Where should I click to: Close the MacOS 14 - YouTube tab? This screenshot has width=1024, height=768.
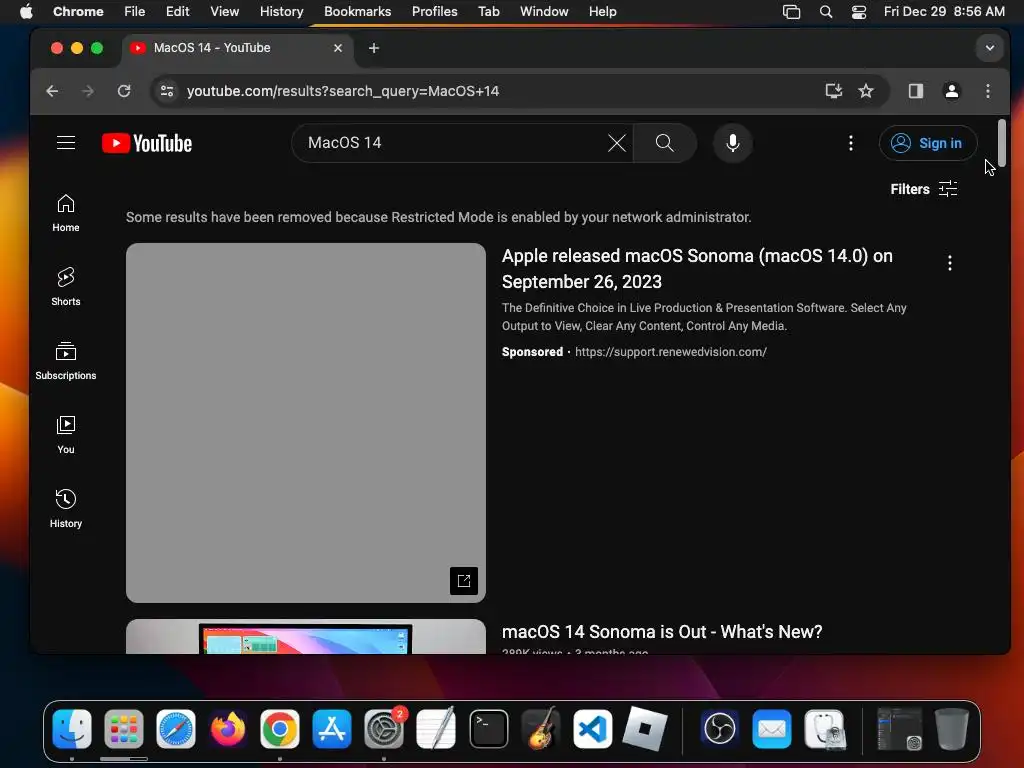tap(338, 48)
